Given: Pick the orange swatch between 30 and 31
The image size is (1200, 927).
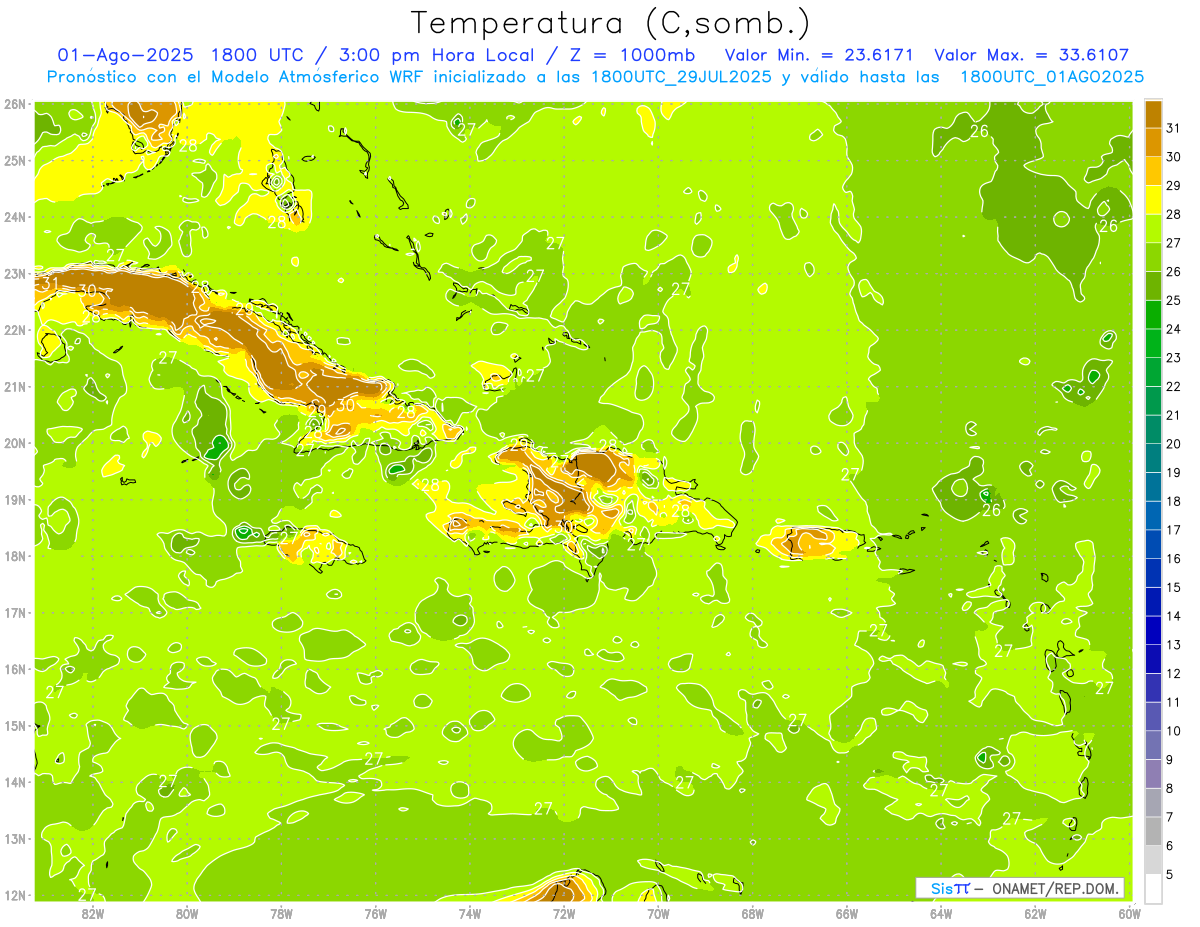Looking at the screenshot, I should tap(1153, 143).
